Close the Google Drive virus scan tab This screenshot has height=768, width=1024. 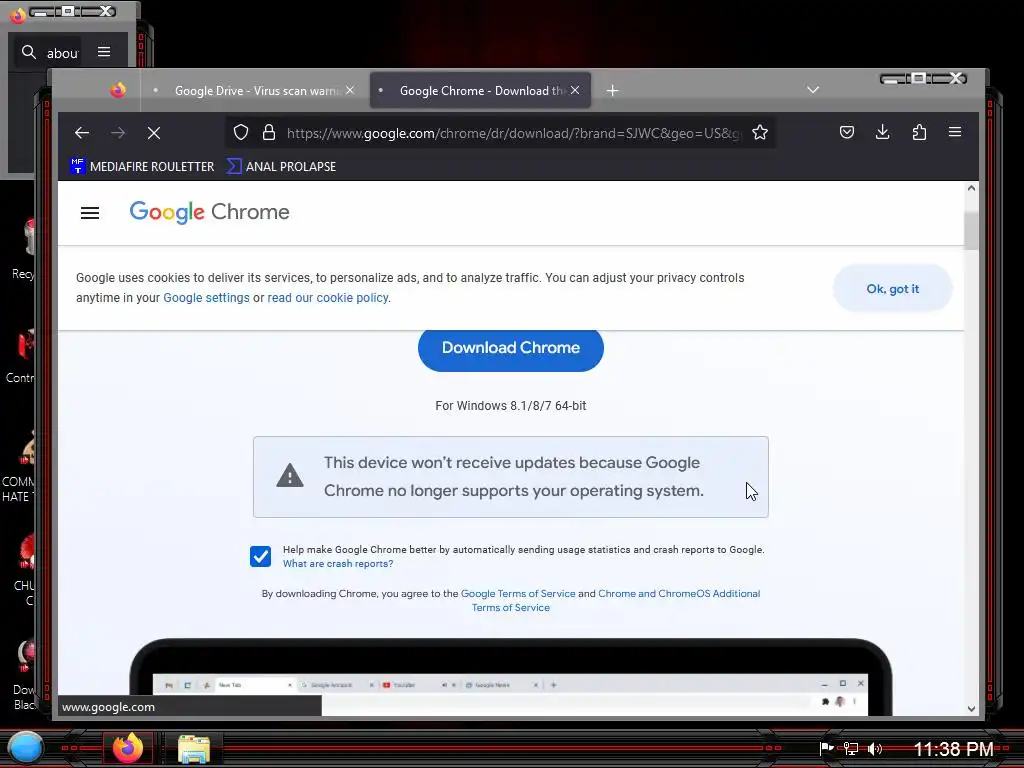350,90
